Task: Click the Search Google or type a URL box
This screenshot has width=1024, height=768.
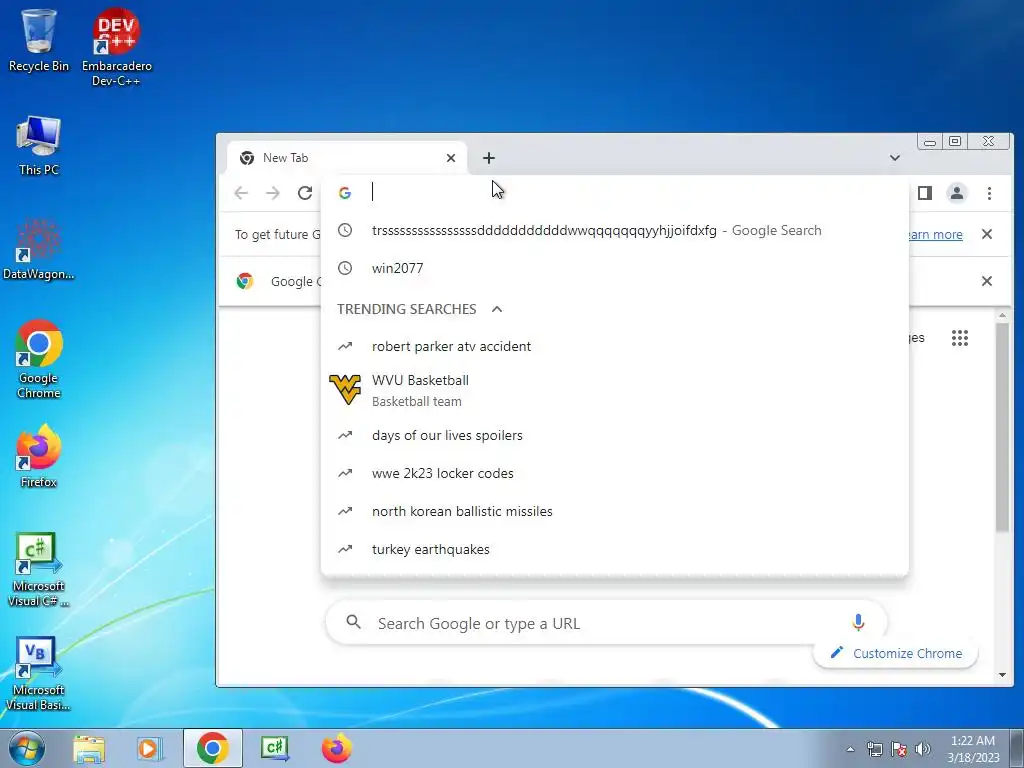Action: [605, 623]
